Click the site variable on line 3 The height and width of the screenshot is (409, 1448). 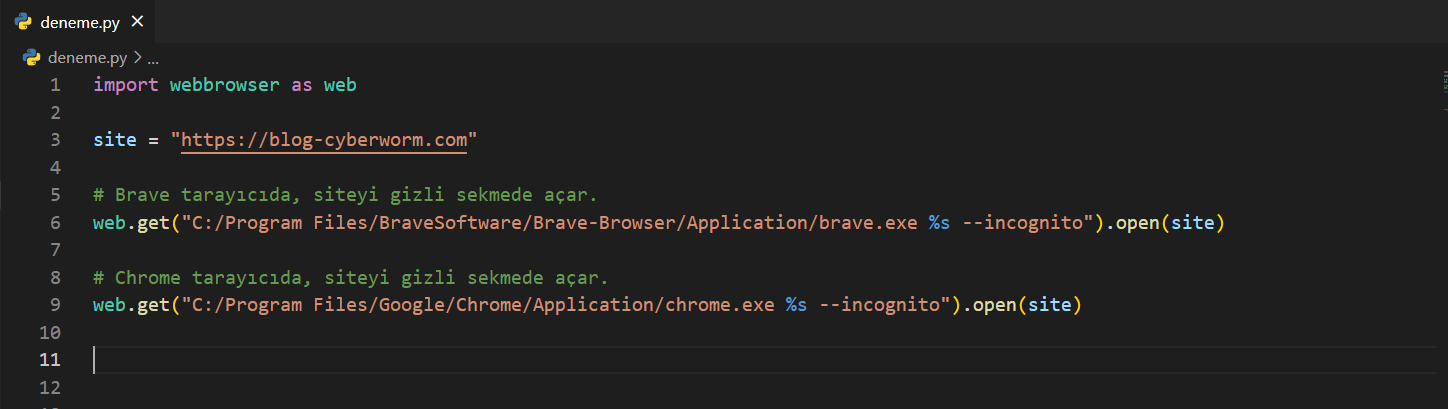click(114, 139)
